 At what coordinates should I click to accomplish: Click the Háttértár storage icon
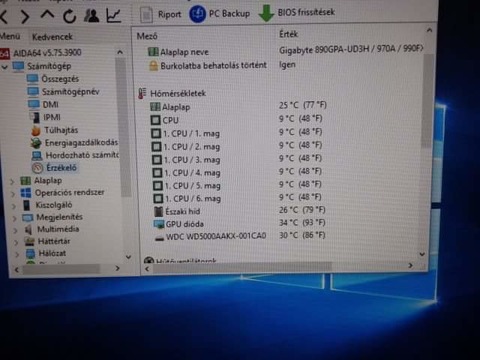pos(30,241)
